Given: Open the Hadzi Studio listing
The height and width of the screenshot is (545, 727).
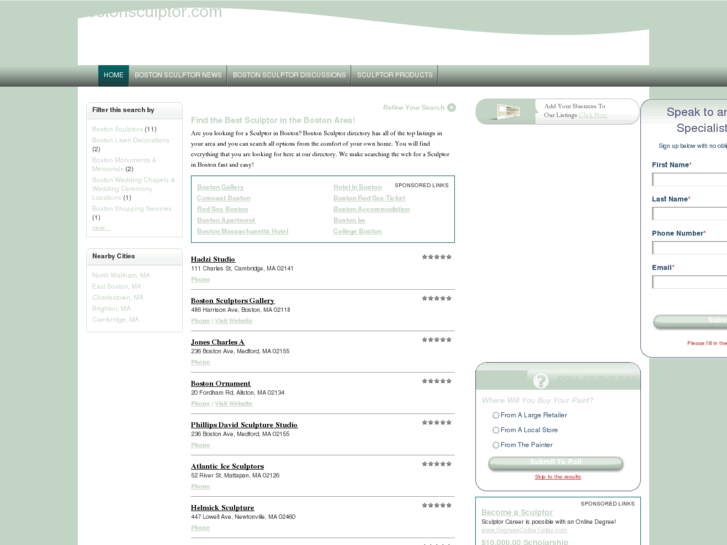Looking at the screenshot, I should point(213,259).
